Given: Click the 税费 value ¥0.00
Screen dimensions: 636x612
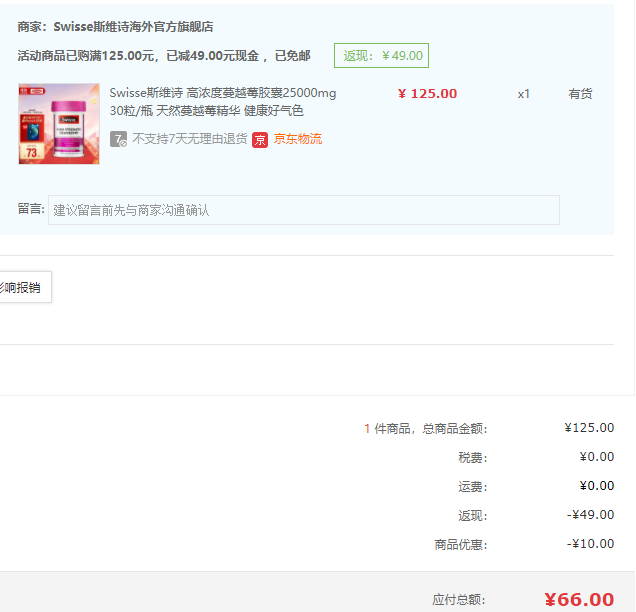Looking at the screenshot, I should (597, 457).
